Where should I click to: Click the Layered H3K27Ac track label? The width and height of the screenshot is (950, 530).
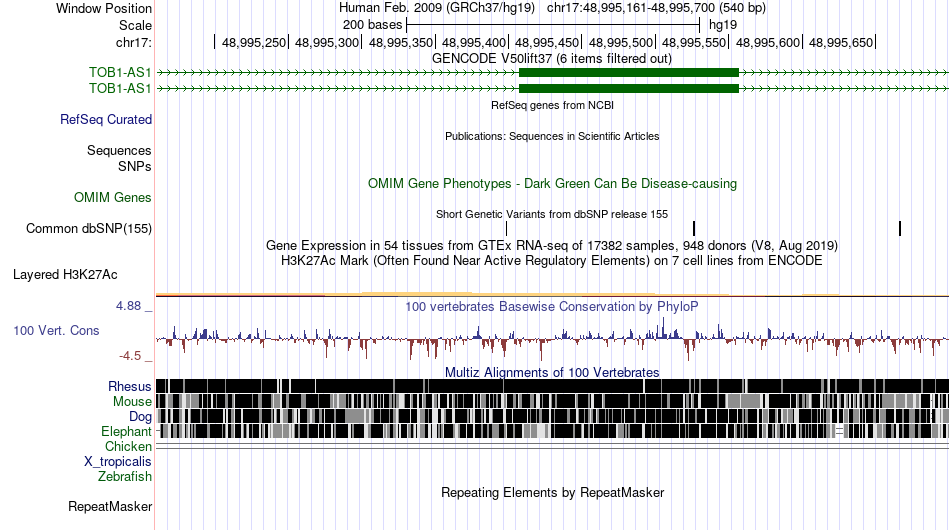65,274
